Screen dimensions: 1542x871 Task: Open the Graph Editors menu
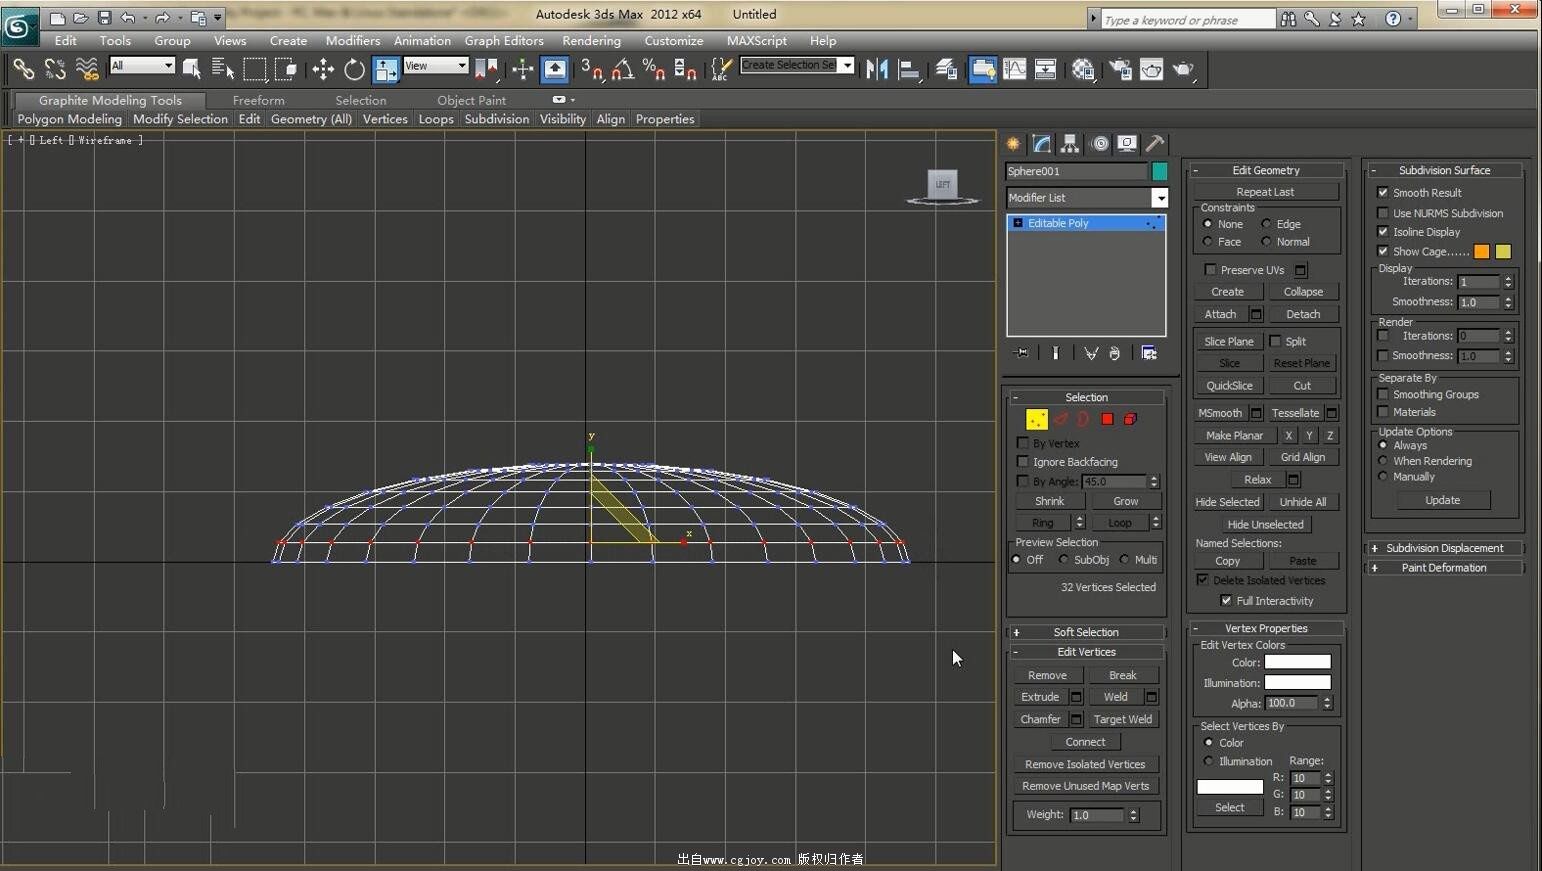pyautogui.click(x=504, y=41)
